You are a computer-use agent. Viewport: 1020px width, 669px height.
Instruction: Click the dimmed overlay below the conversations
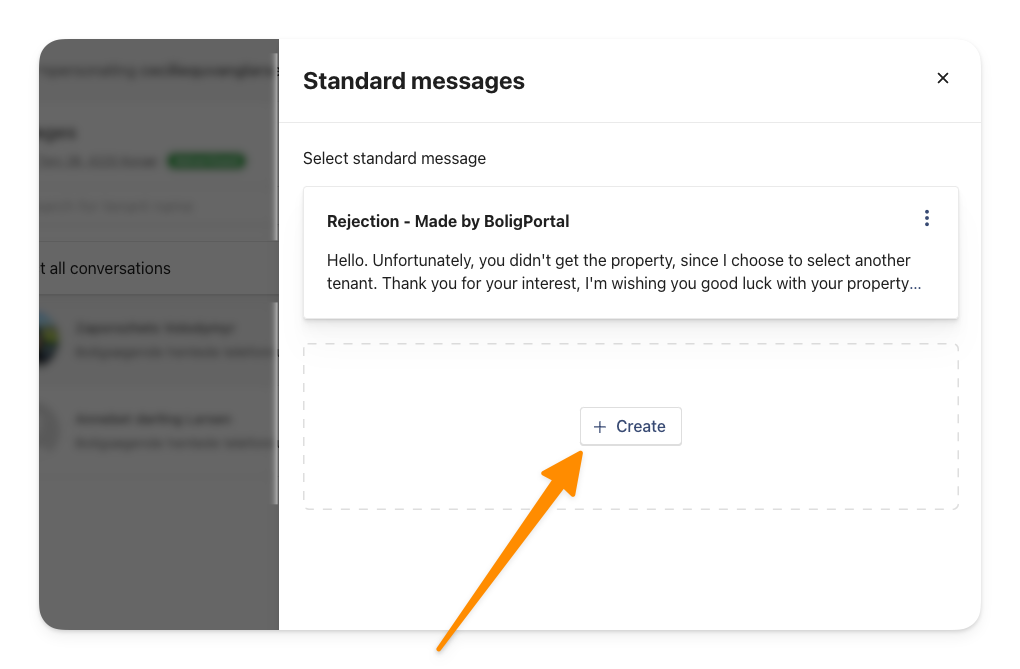click(159, 560)
